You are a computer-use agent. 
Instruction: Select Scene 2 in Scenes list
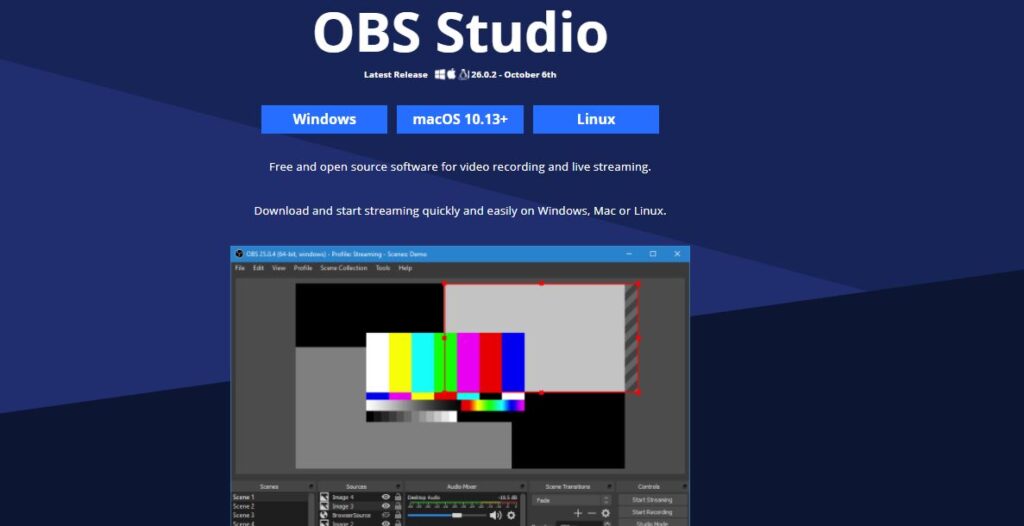tap(270, 506)
